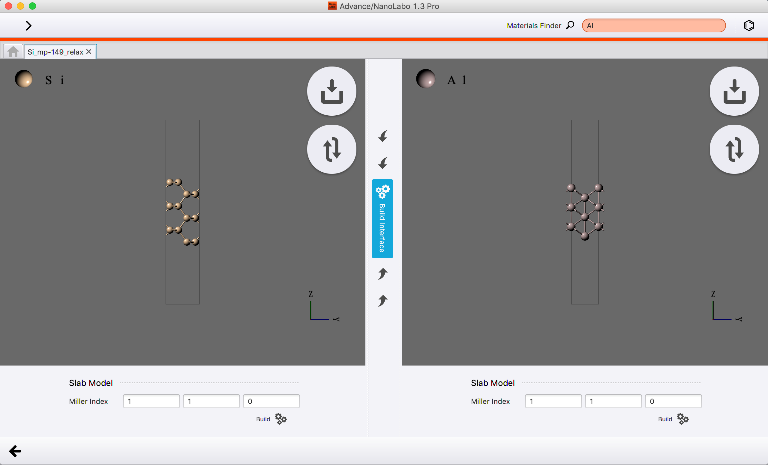The height and width of the screenshot is (465, 768).
Task: Import structure into Si panel
Action: (x=332, y=91)
